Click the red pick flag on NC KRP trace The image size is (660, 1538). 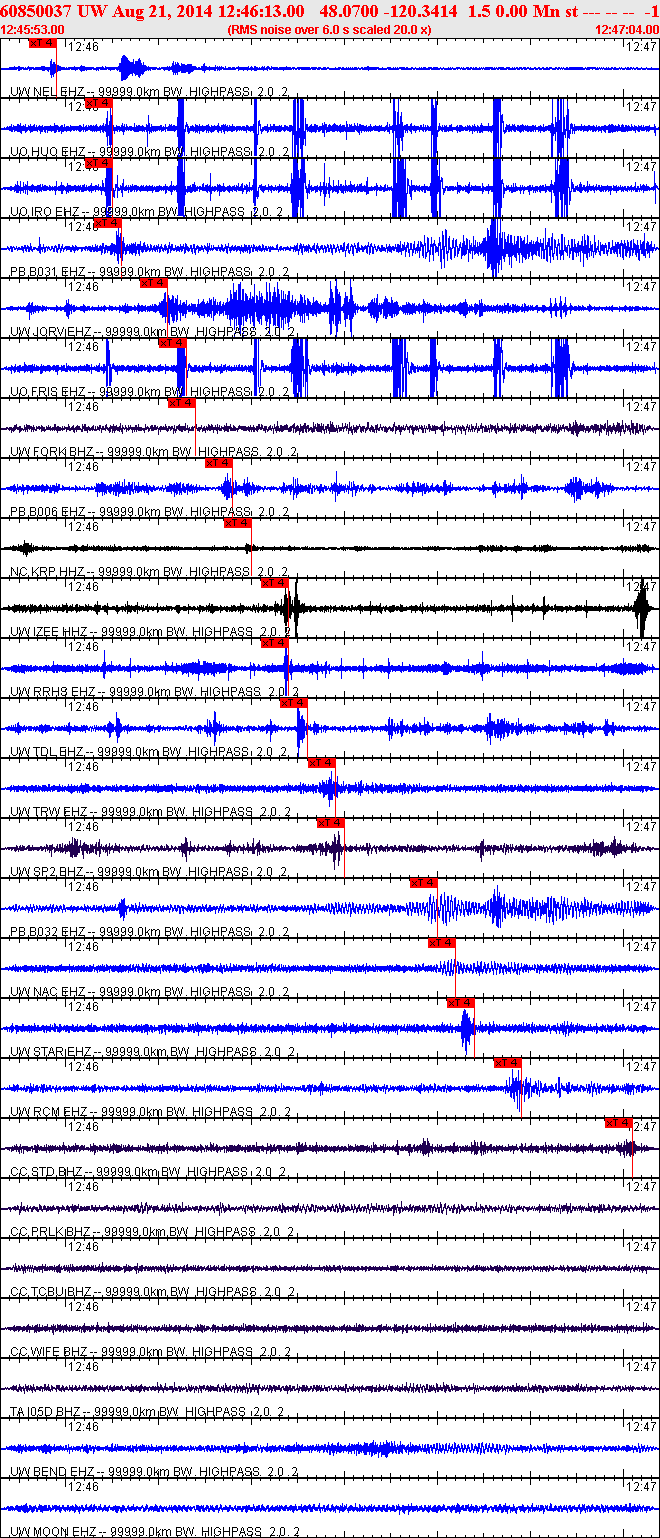point(237,523)
